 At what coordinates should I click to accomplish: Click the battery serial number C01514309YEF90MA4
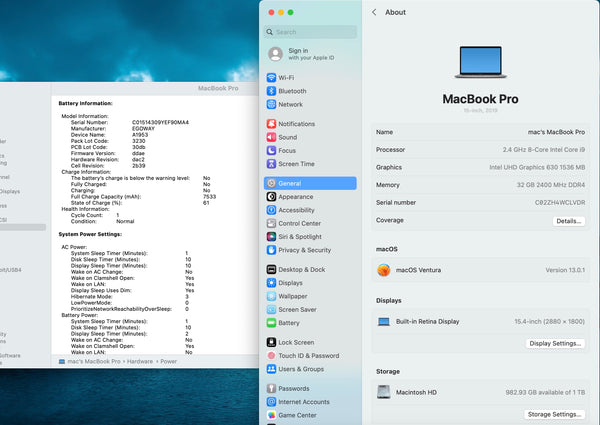click(x=160, y=122)
